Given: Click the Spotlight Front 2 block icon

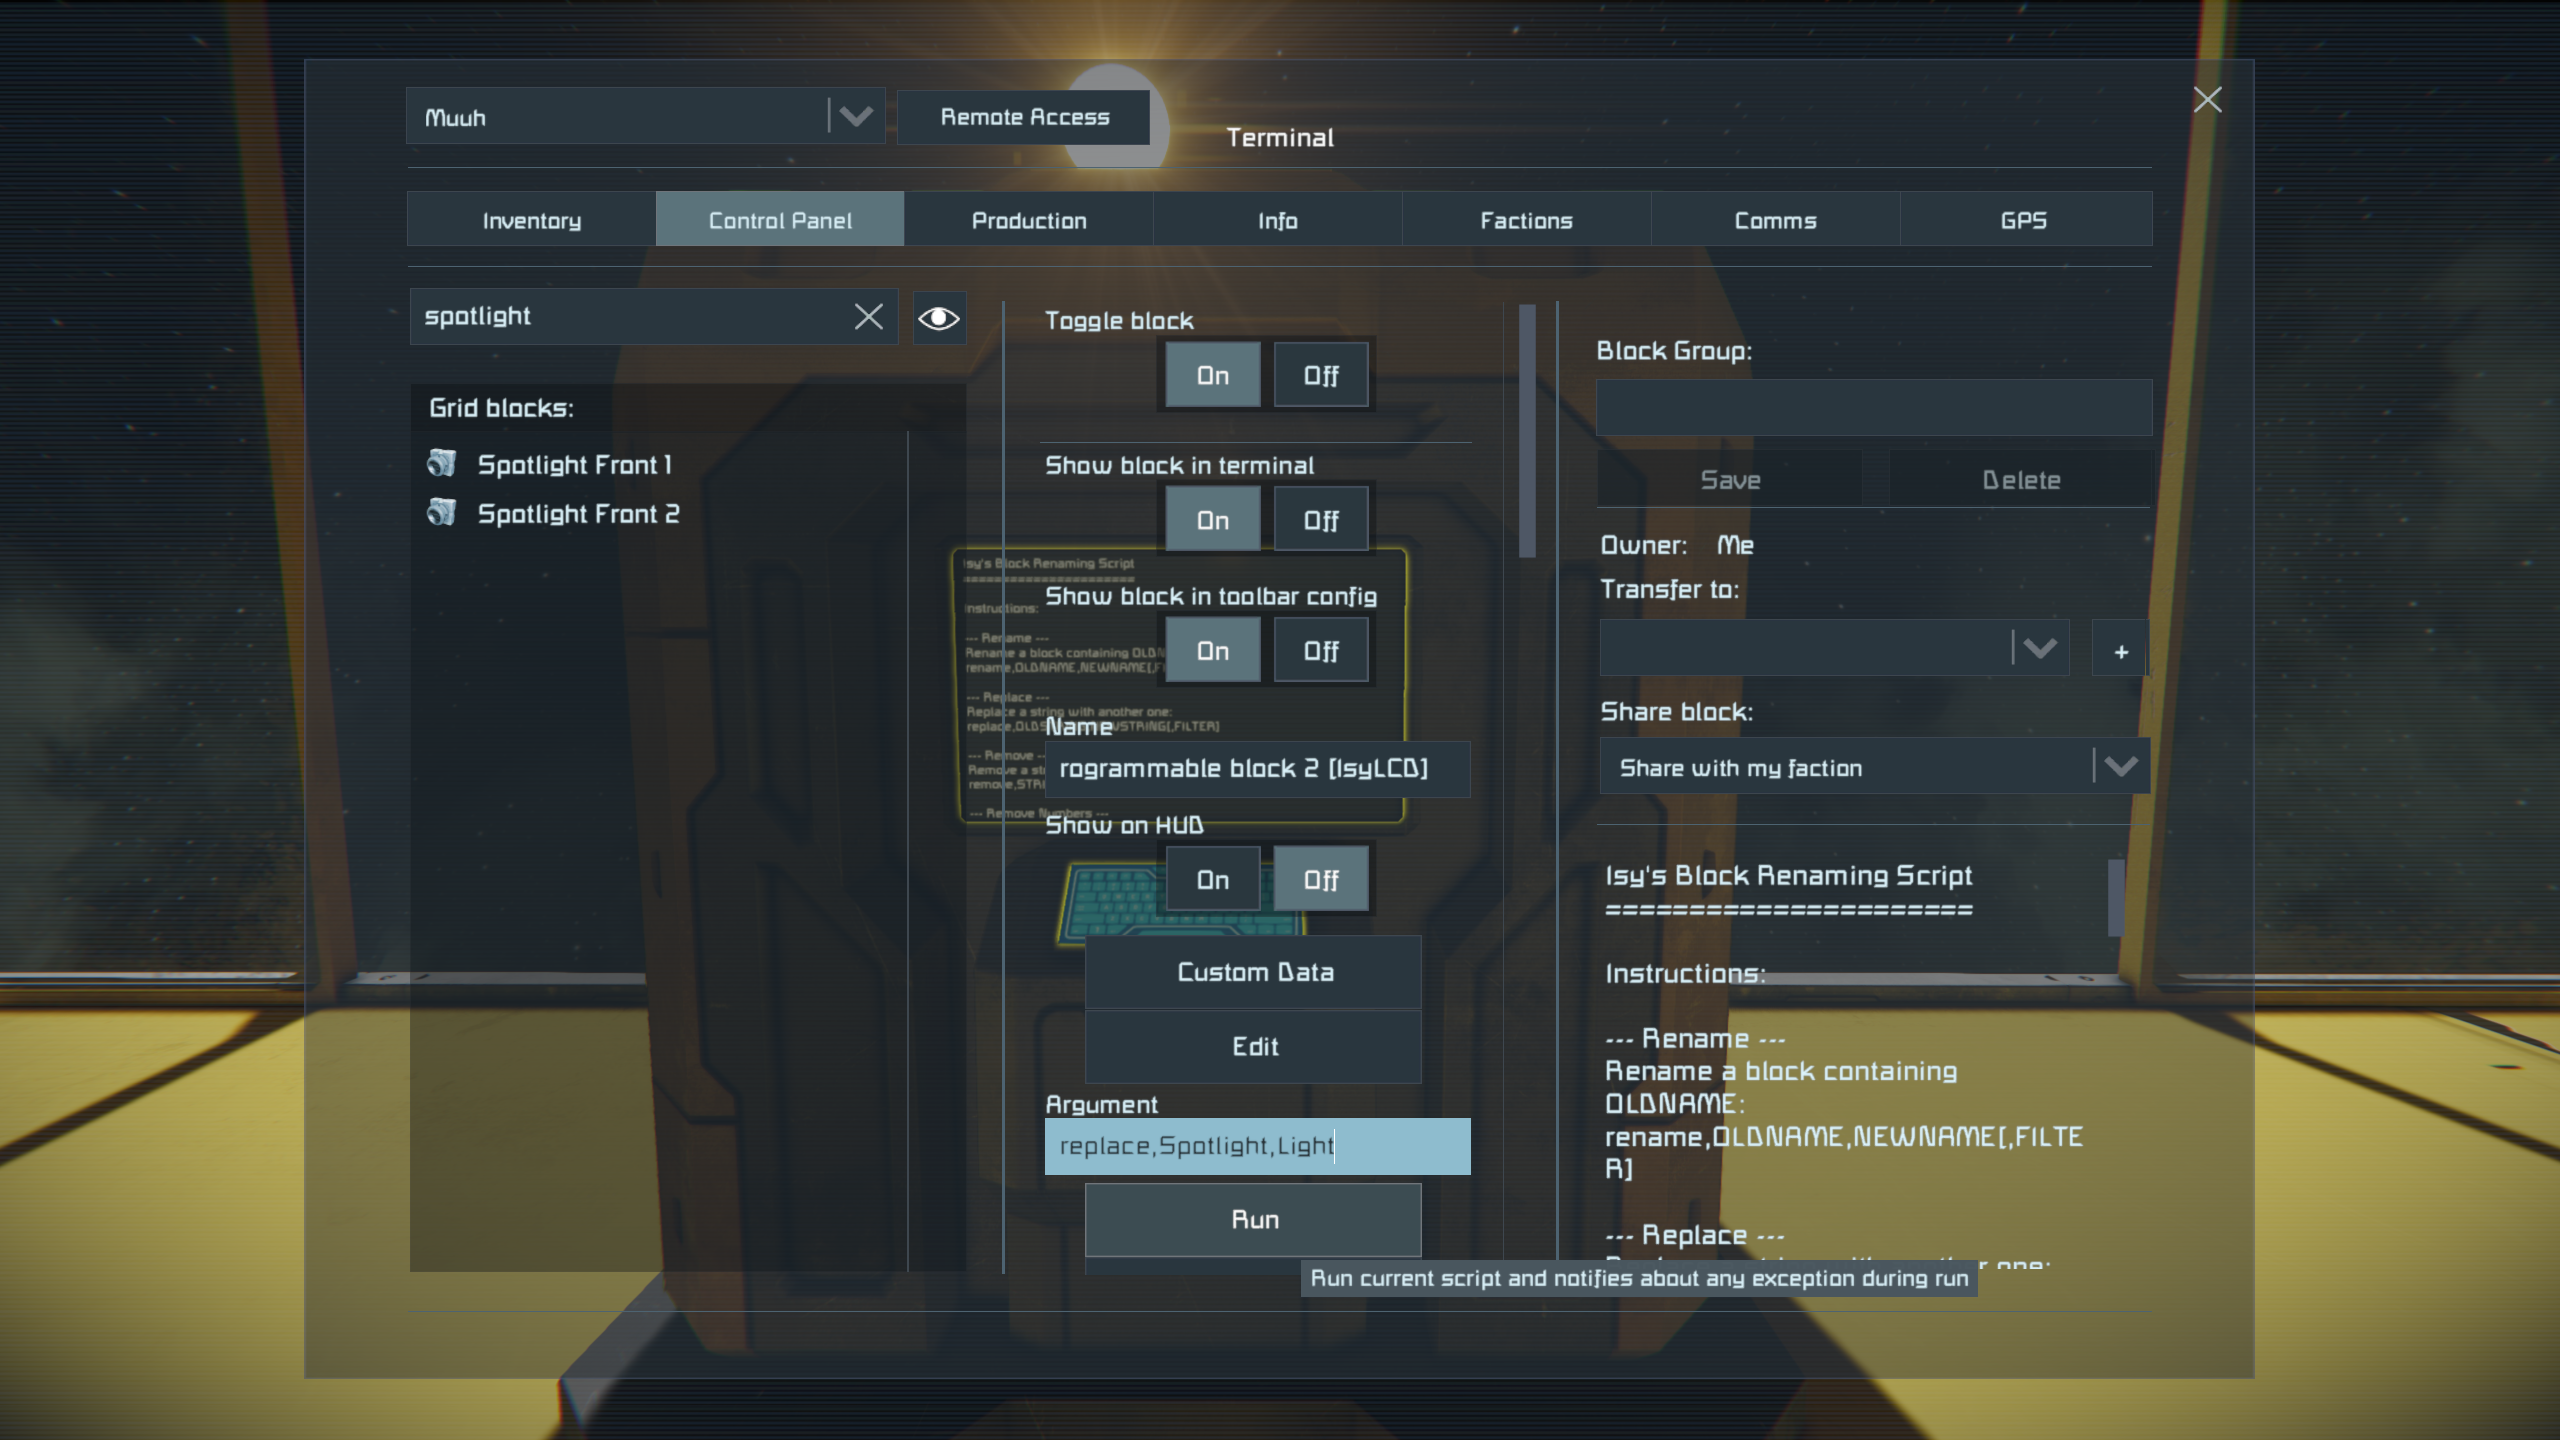Looking at the screenshot, I should click(441, 513).
